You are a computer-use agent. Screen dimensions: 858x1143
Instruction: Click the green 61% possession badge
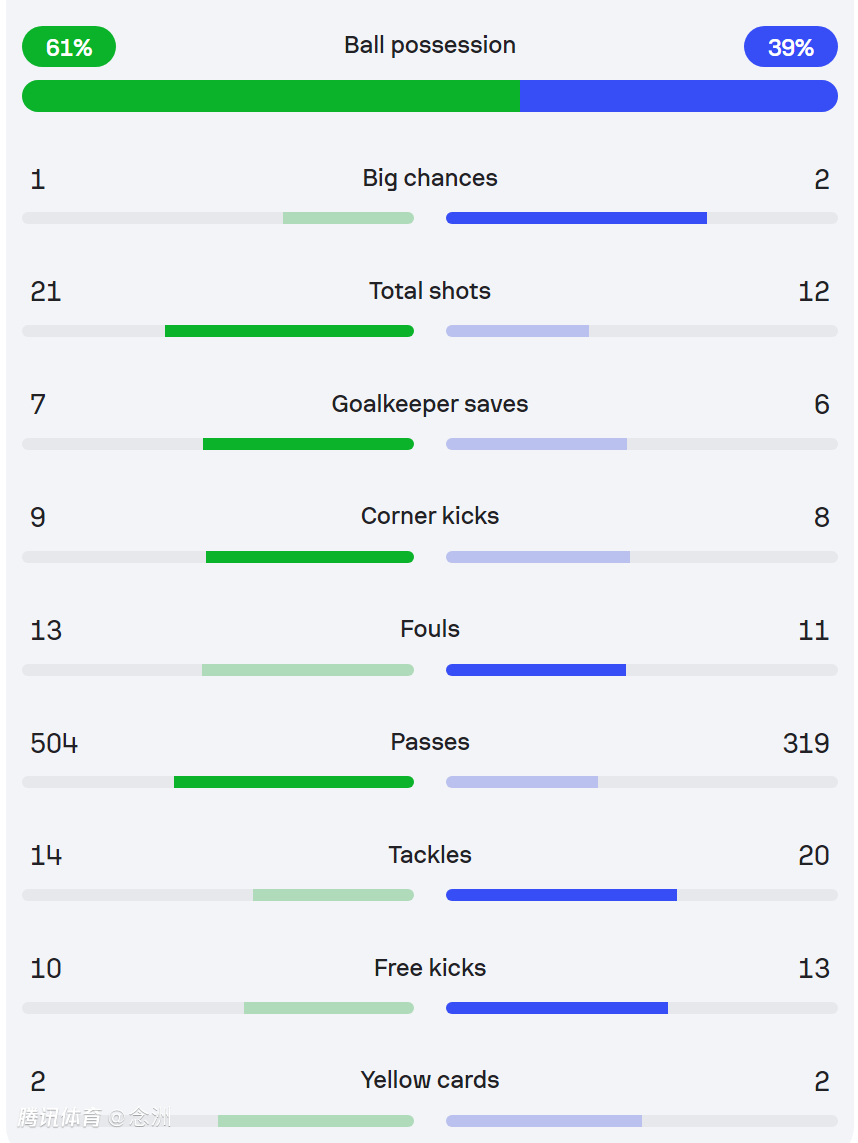point(69,47)
